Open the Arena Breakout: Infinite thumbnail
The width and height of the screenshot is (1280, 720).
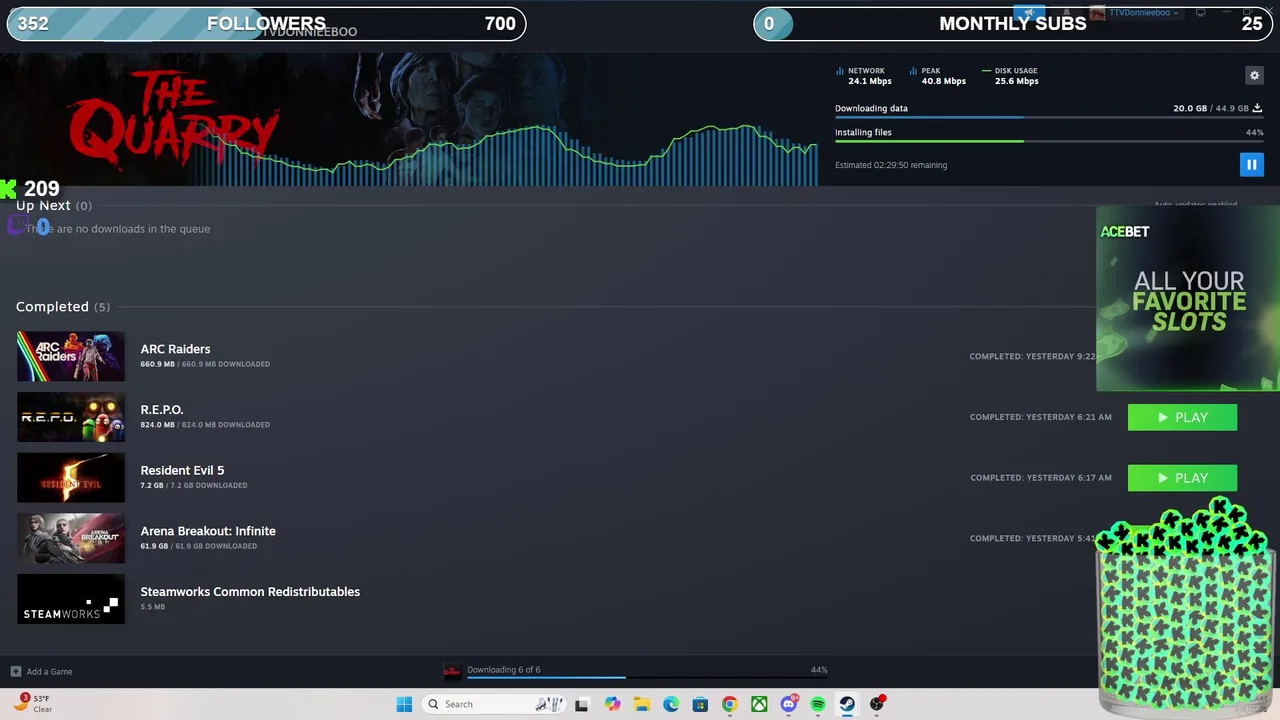tap(71, 538)
